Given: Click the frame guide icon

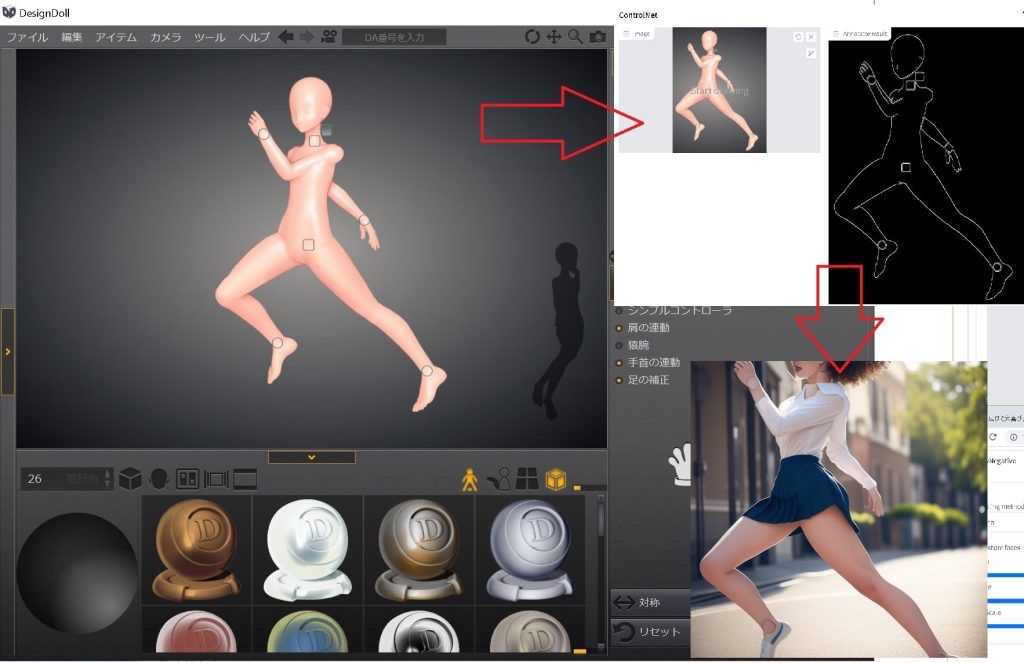Looking at the screenshot, I should coord(216,479).
